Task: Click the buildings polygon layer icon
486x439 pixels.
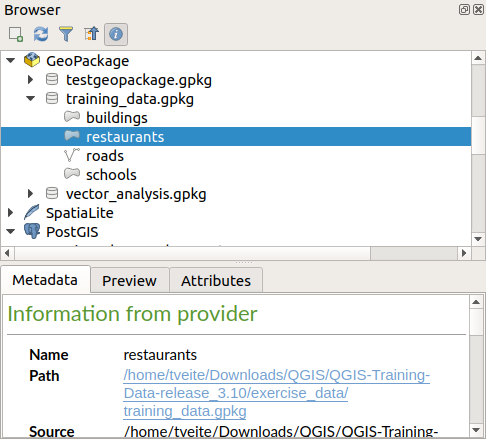Action: pos(72,117)
